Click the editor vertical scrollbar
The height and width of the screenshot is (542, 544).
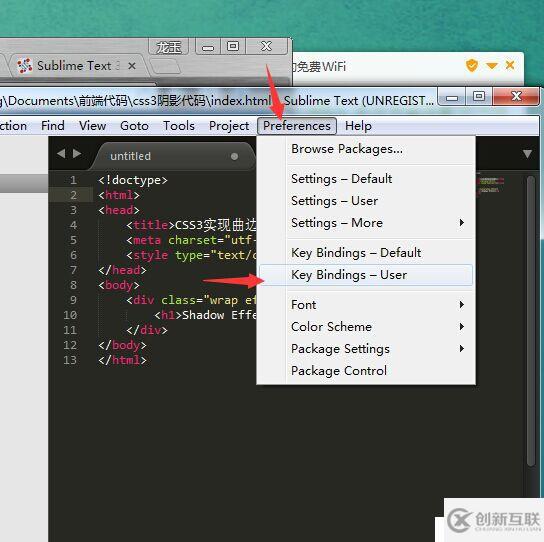530,321
